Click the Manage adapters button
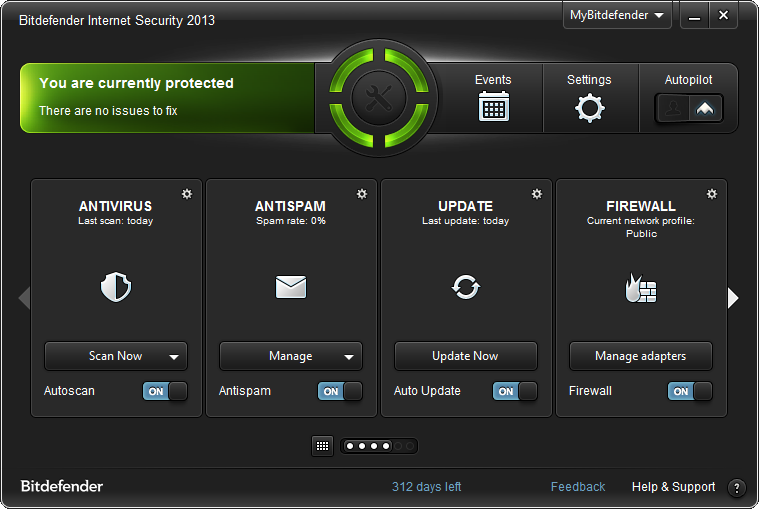 pyautogui.click(x=641, y=356)
